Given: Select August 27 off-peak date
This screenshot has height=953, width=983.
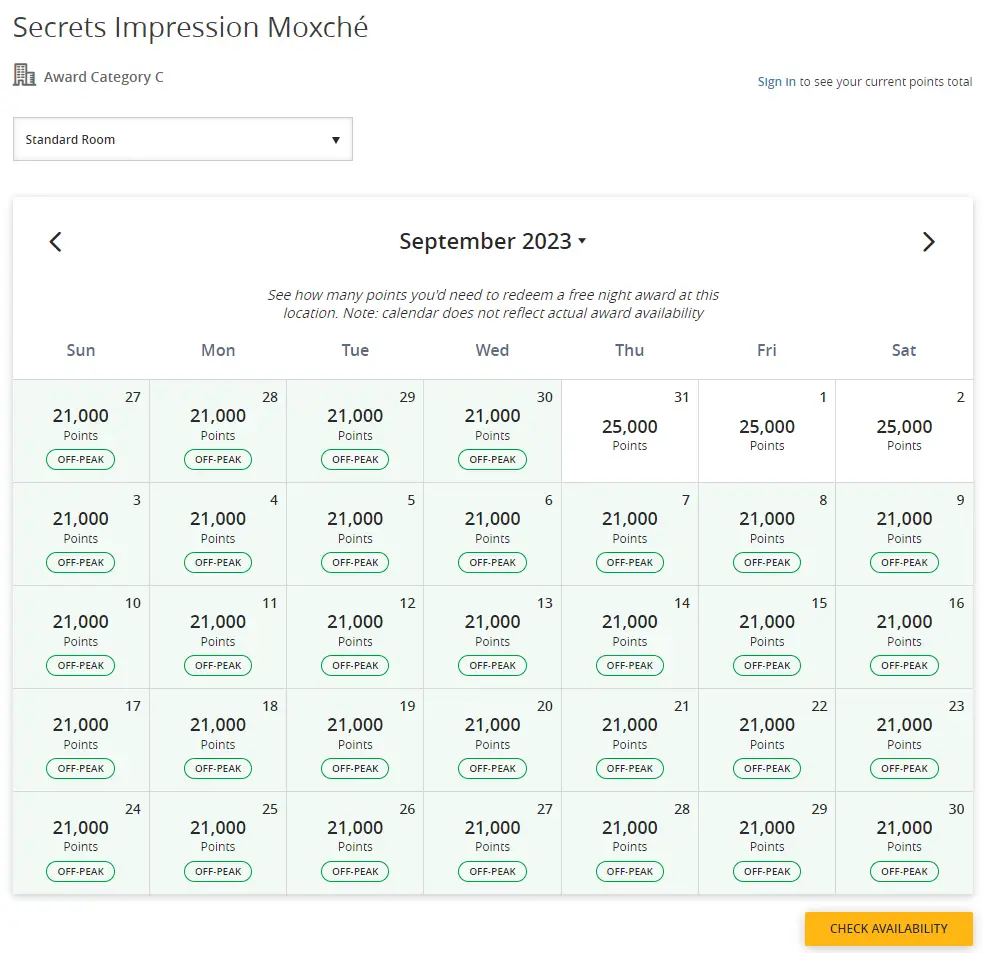Looking at the screenshot, I should [x=81, y=430].
